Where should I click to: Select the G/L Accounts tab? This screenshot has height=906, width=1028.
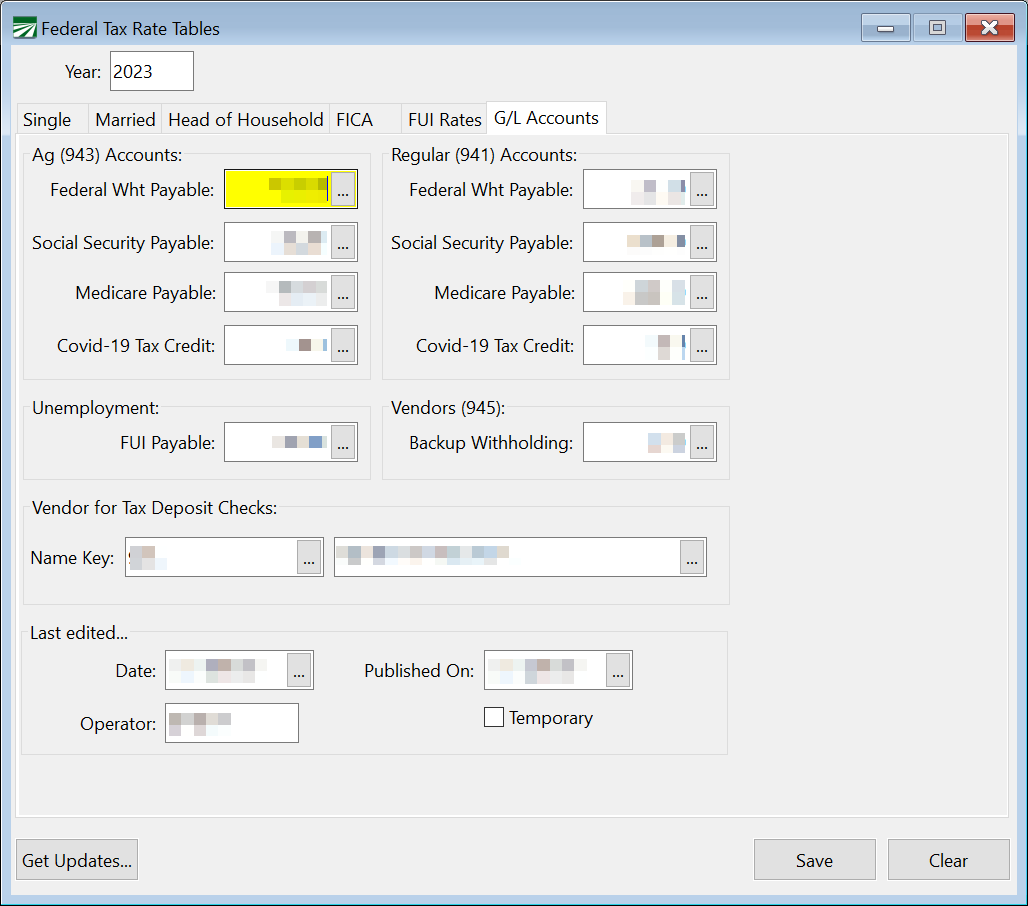pyautogui.click(x=546, y=118)
